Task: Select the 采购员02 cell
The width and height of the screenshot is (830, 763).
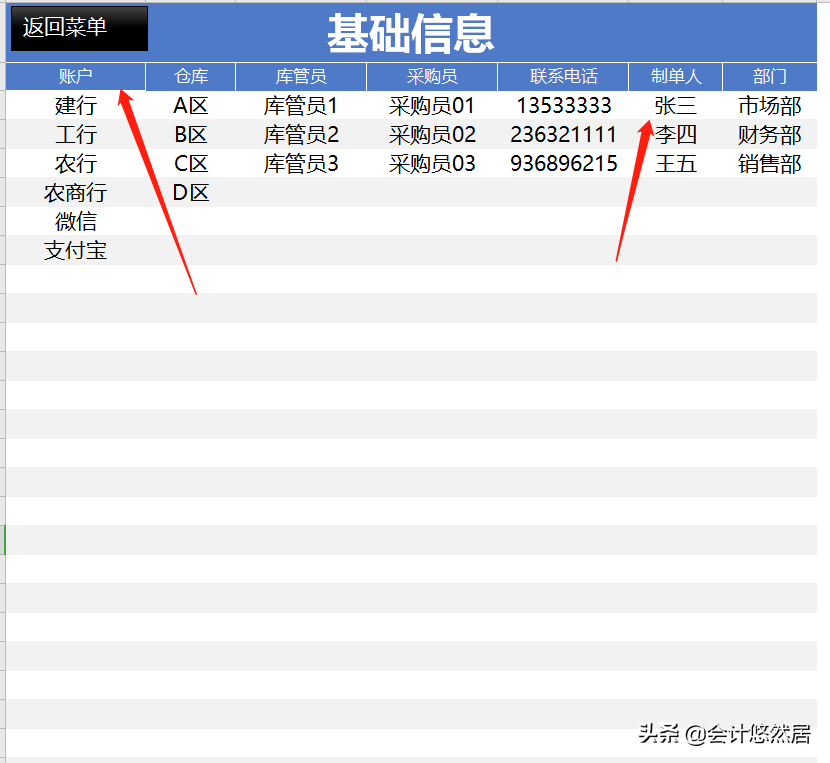Action: point(432,134)
